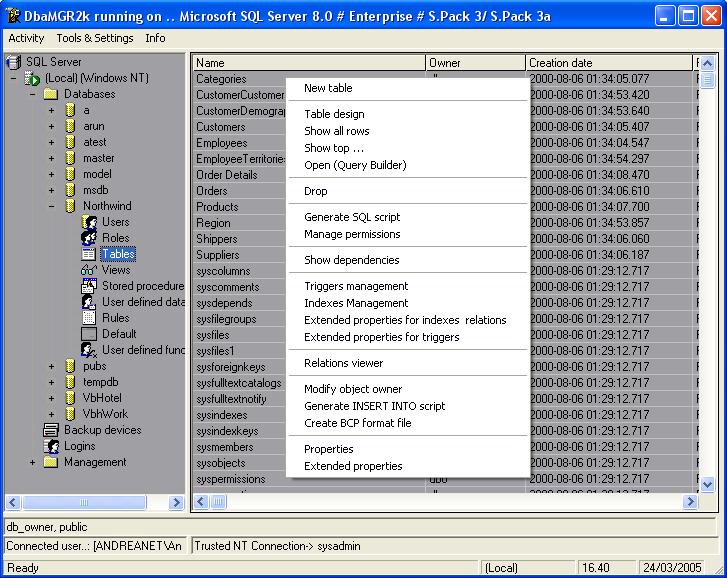The height and width of the screenshot is (578, 727).
Task: Click the Logins icon in the tree
Action: pyautogui.click(x=51, y=446)
